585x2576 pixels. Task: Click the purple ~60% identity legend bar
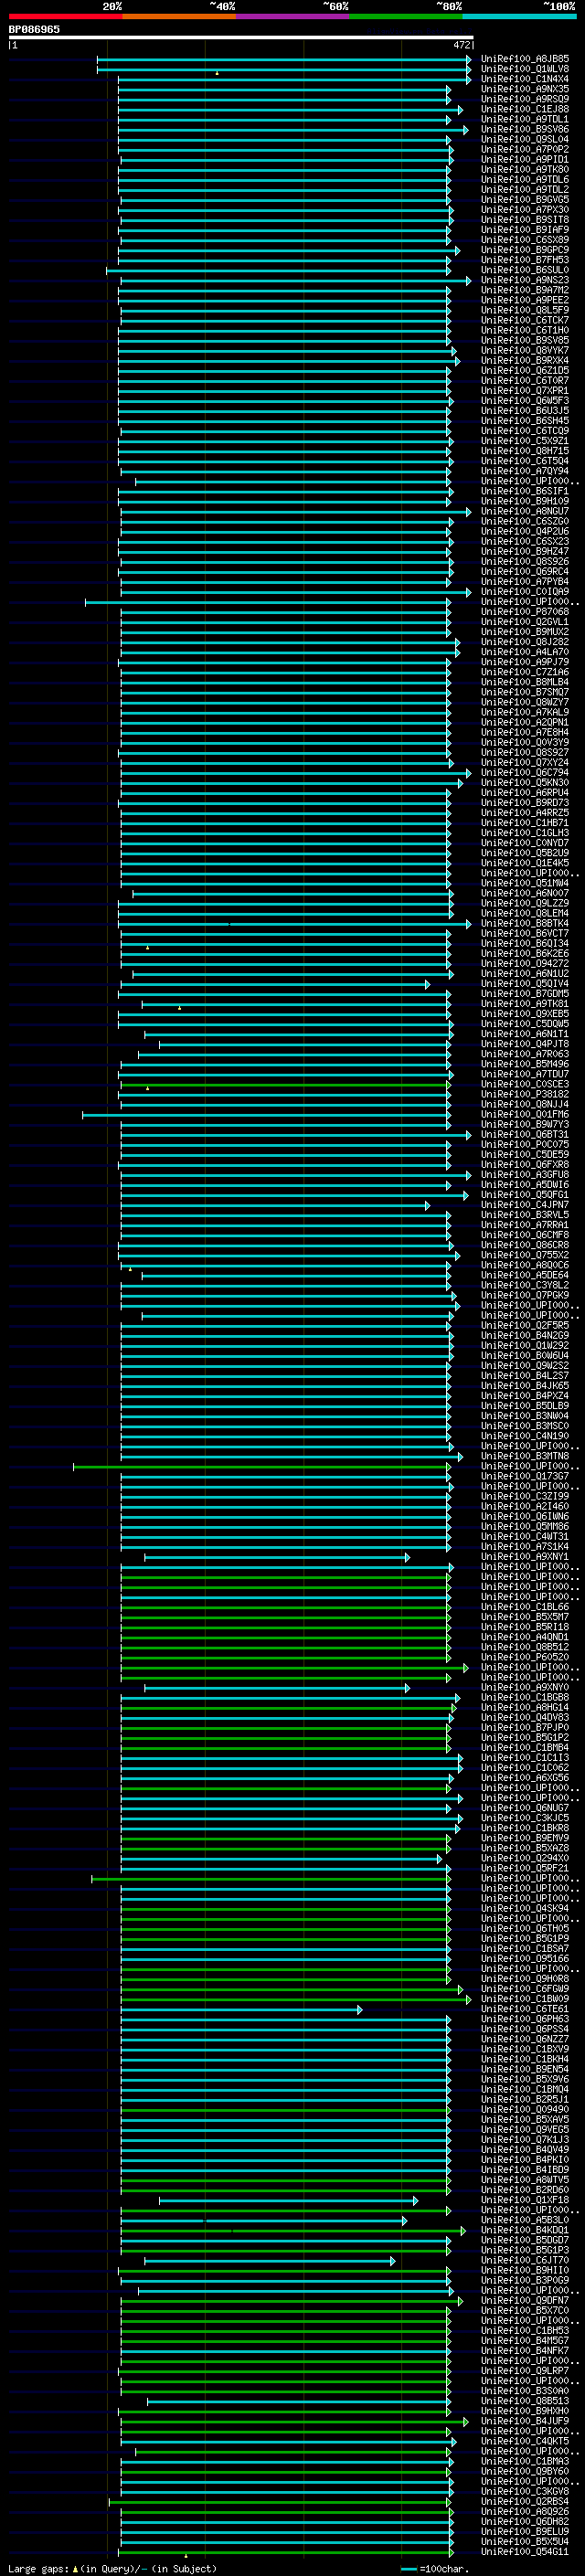[292, 16]
